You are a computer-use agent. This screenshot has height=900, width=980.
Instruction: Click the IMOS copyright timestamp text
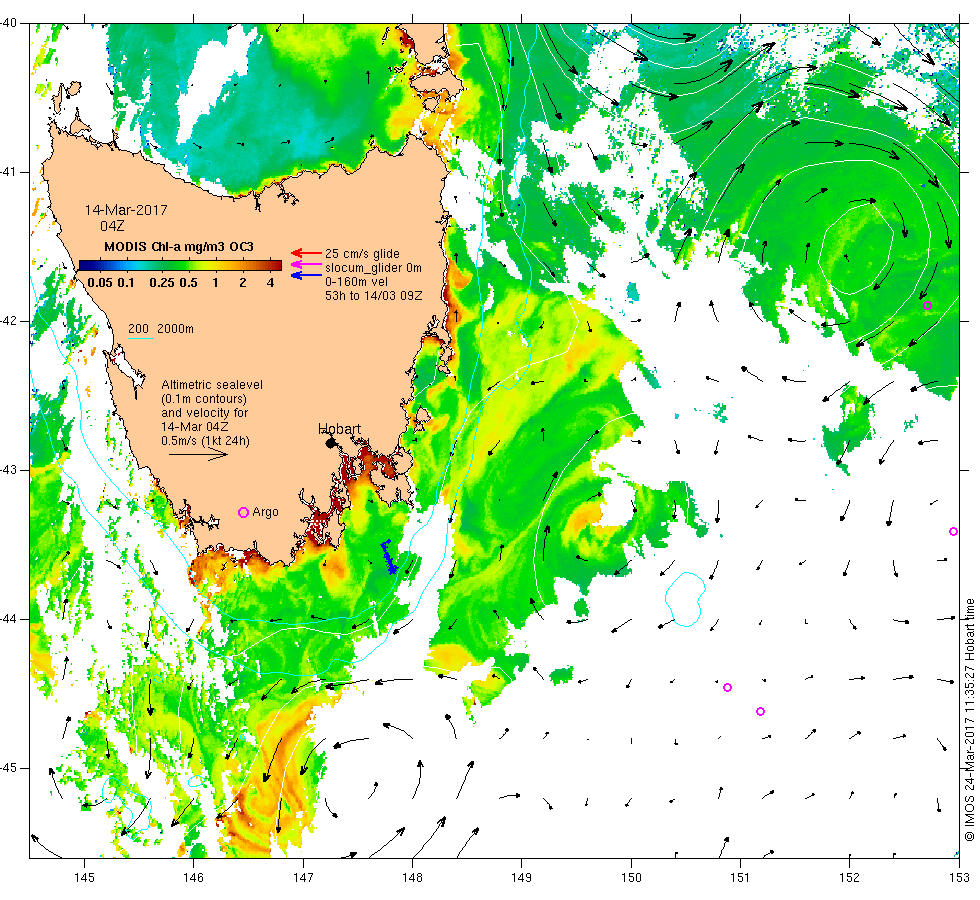(969, 719)
